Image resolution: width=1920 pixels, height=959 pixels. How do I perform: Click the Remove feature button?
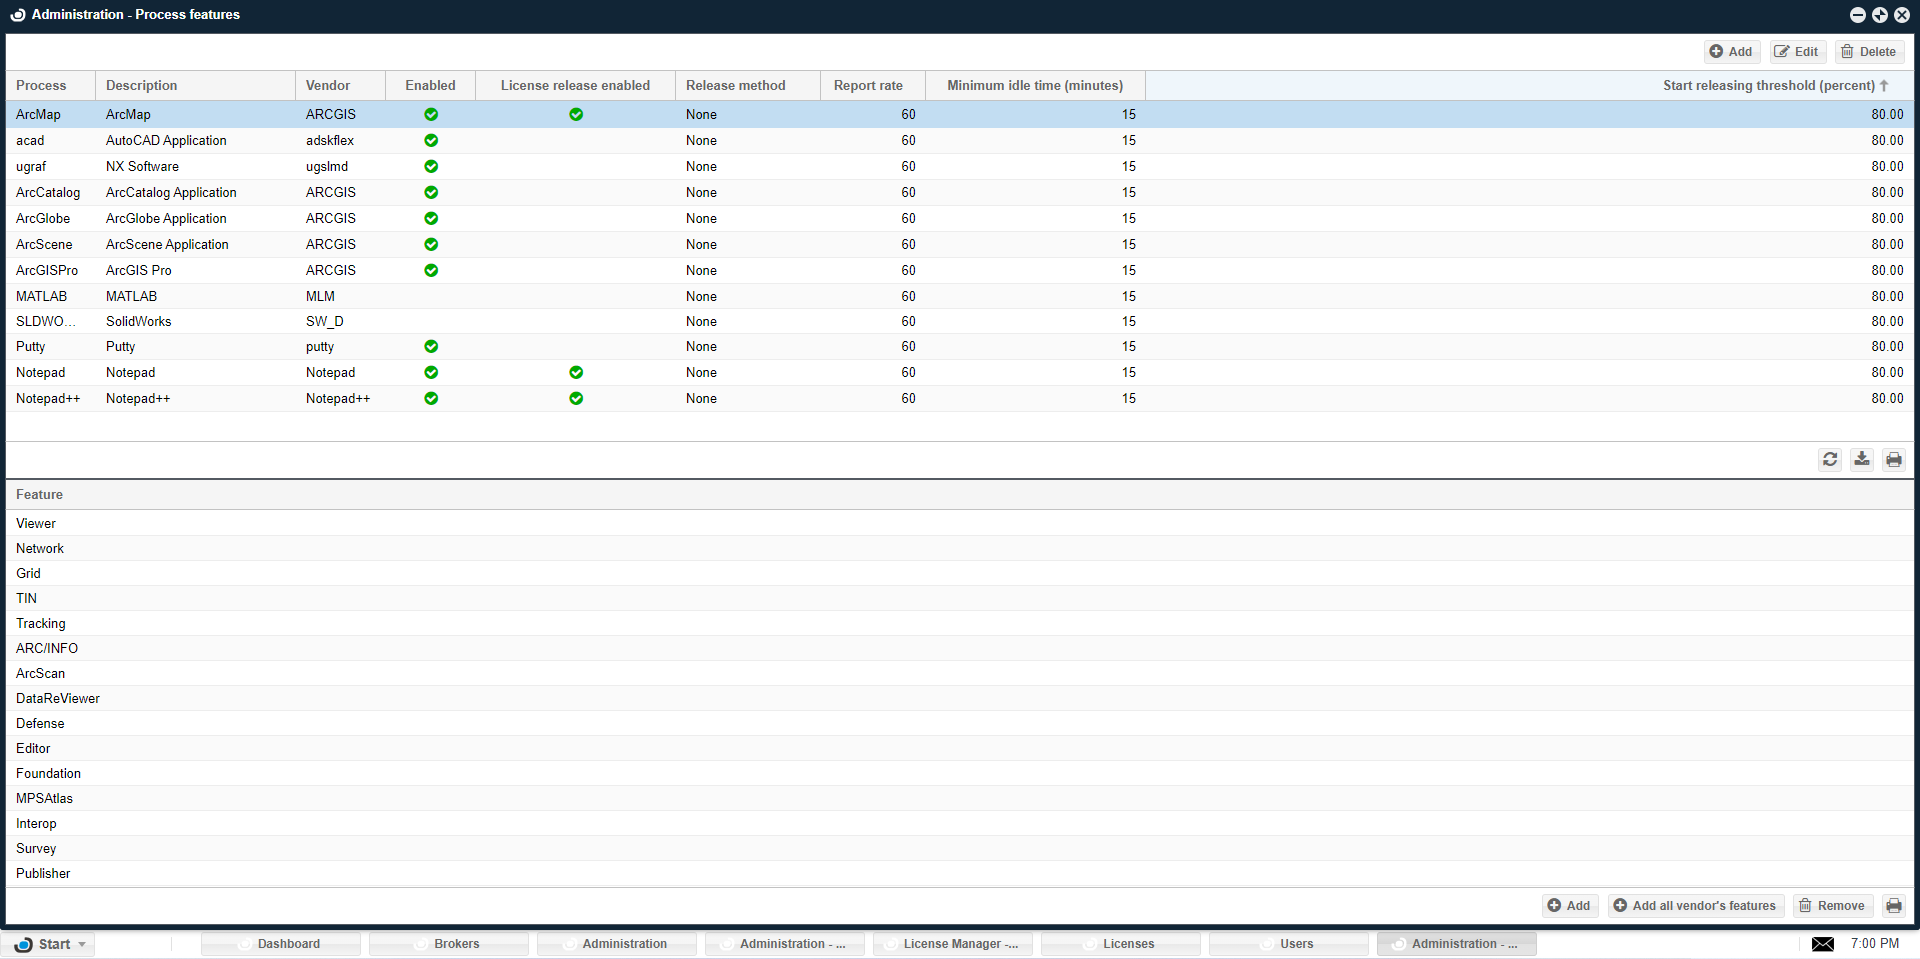tap(1832, 906)
